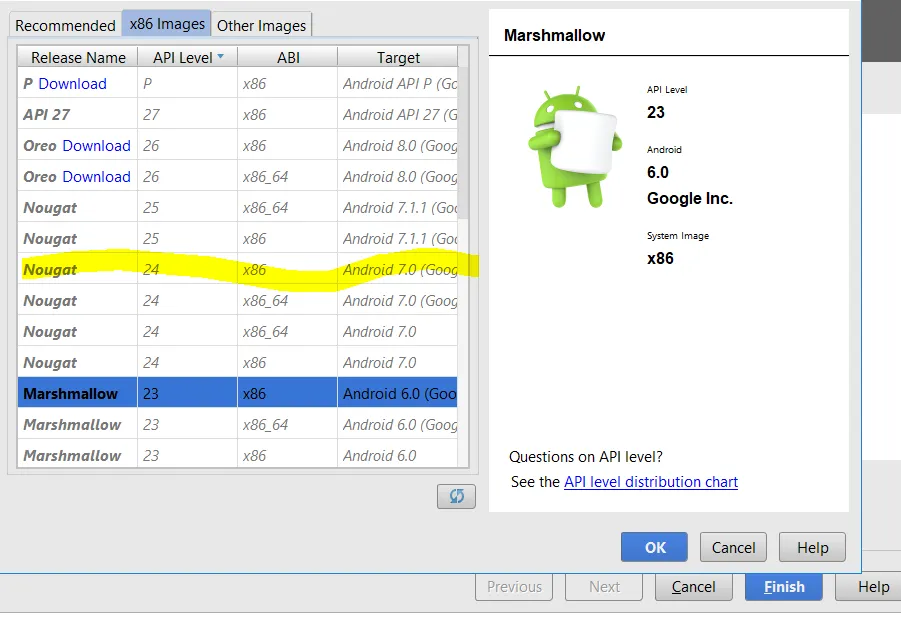Download the Oreo x86_64 system image
Screen dimensions: 901x620
click(x=97, y=177)
